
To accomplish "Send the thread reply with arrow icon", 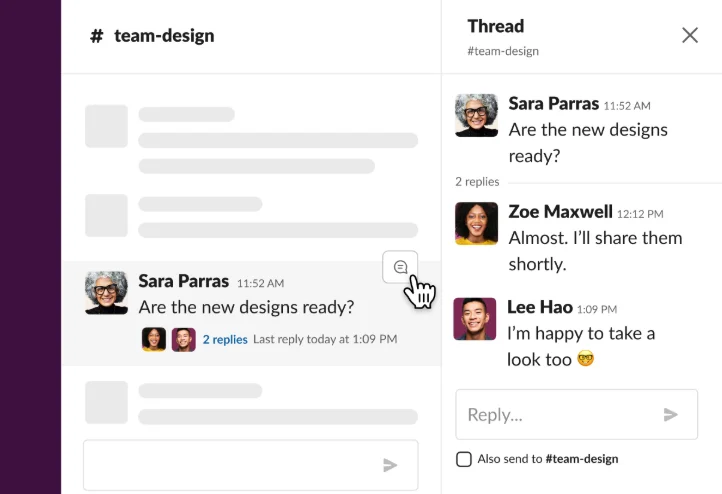I will pos(670,414).
